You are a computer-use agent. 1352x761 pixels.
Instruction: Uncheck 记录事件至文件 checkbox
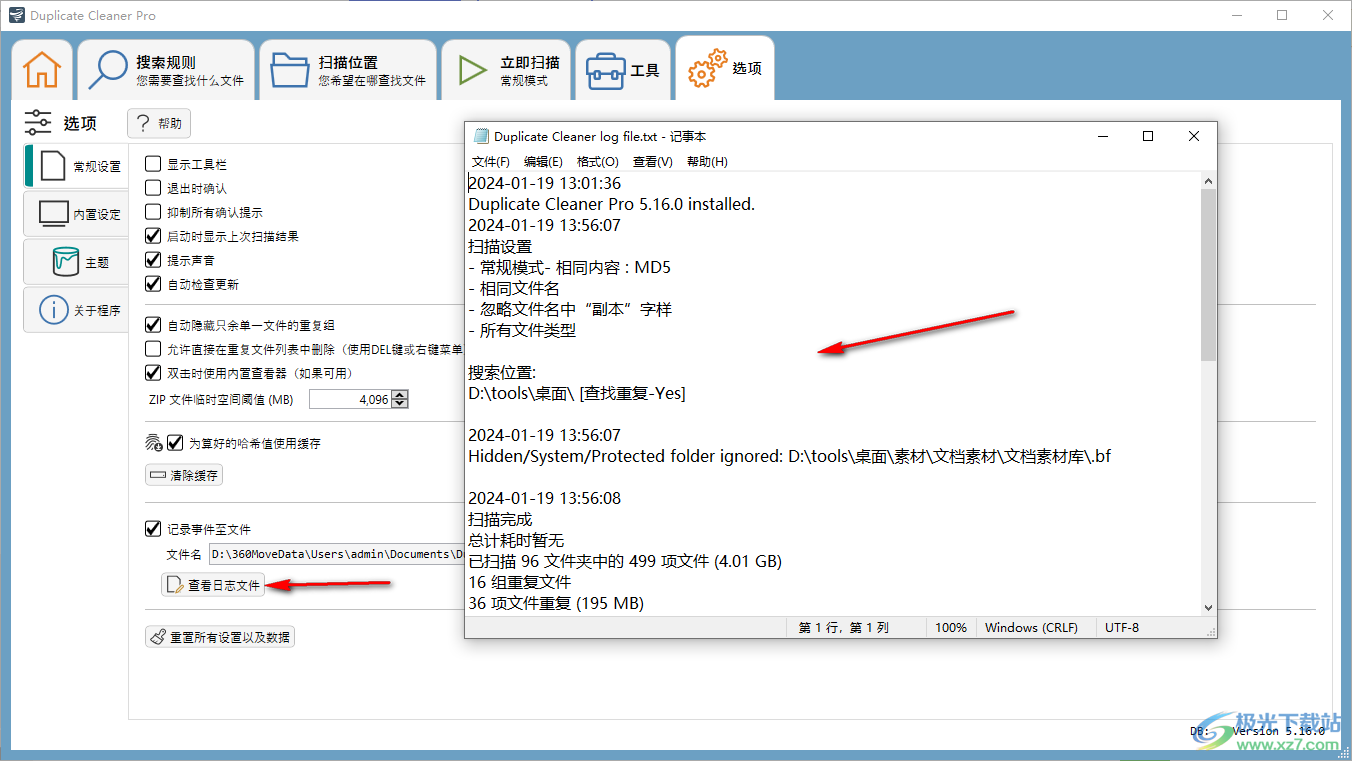pos(153,529)
